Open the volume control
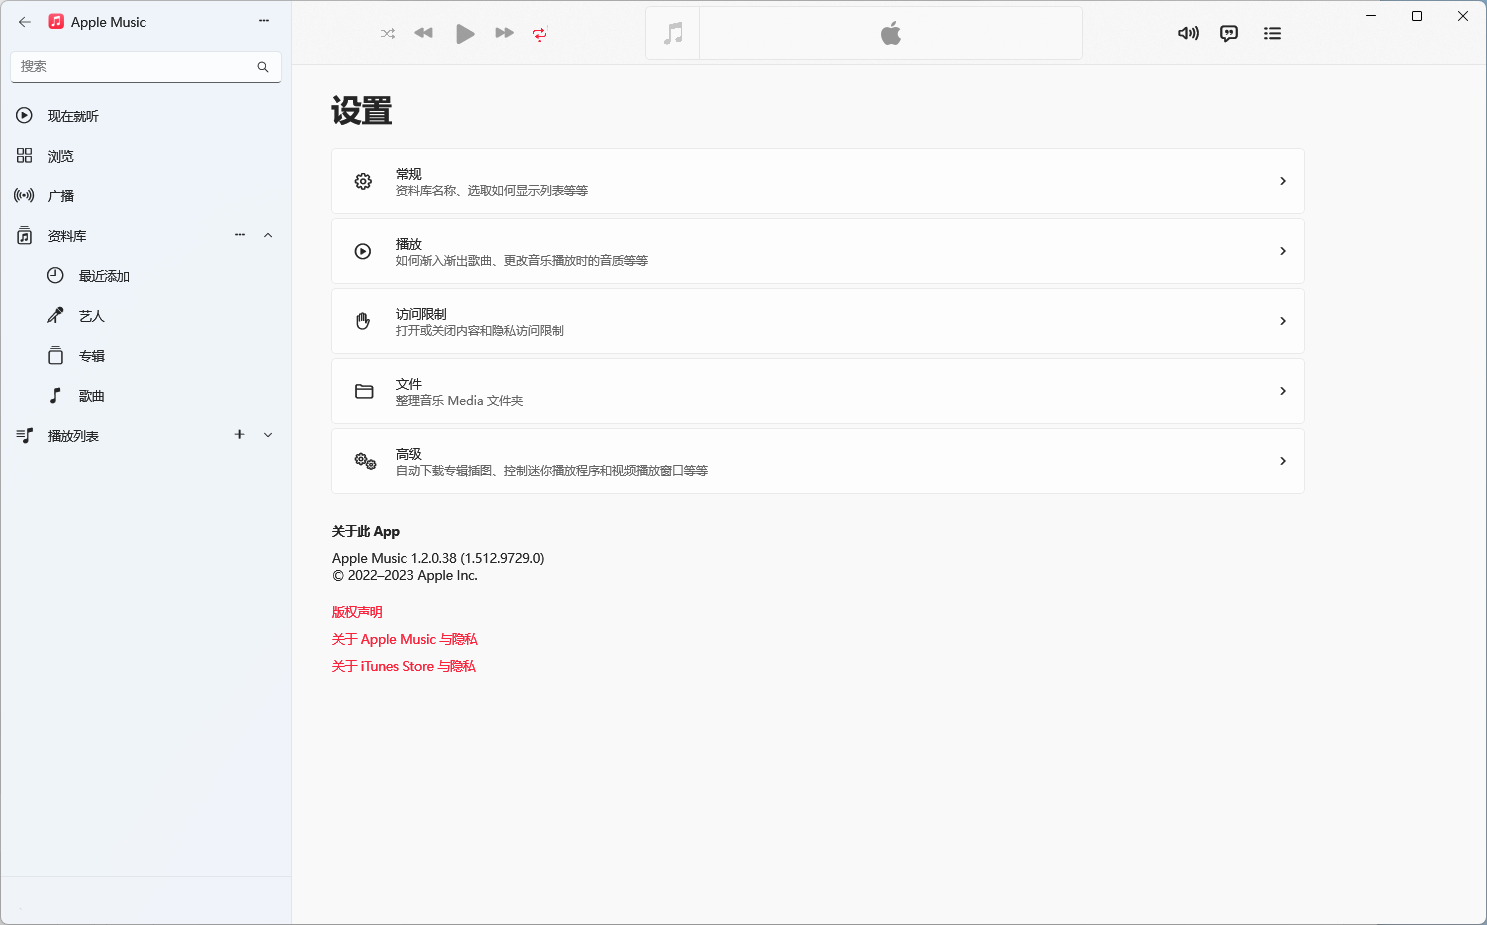1487x925 pixels. coord(1188,33)
